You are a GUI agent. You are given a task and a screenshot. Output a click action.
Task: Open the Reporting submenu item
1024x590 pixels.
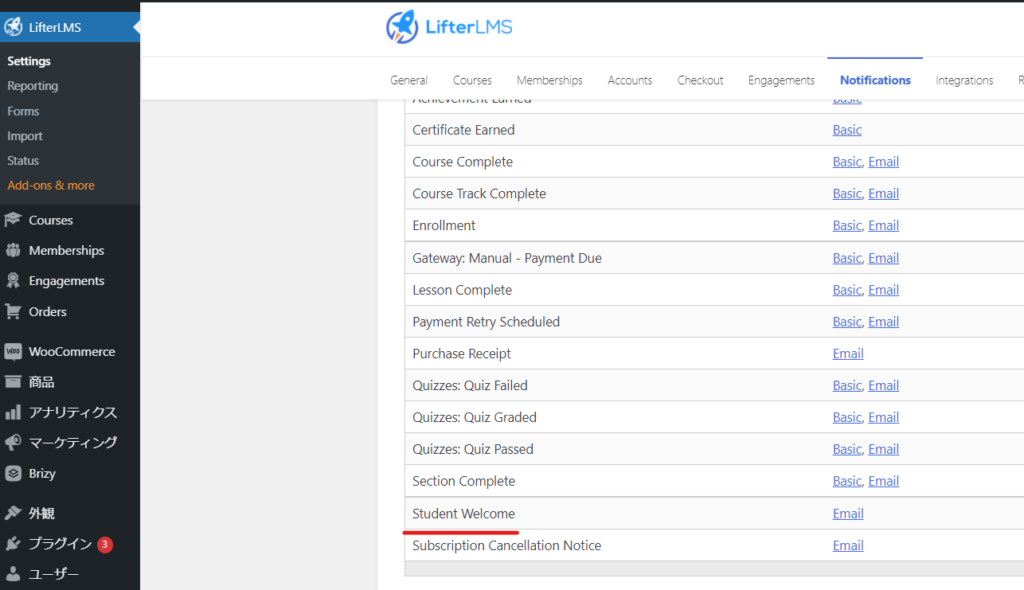pos(33,86)
